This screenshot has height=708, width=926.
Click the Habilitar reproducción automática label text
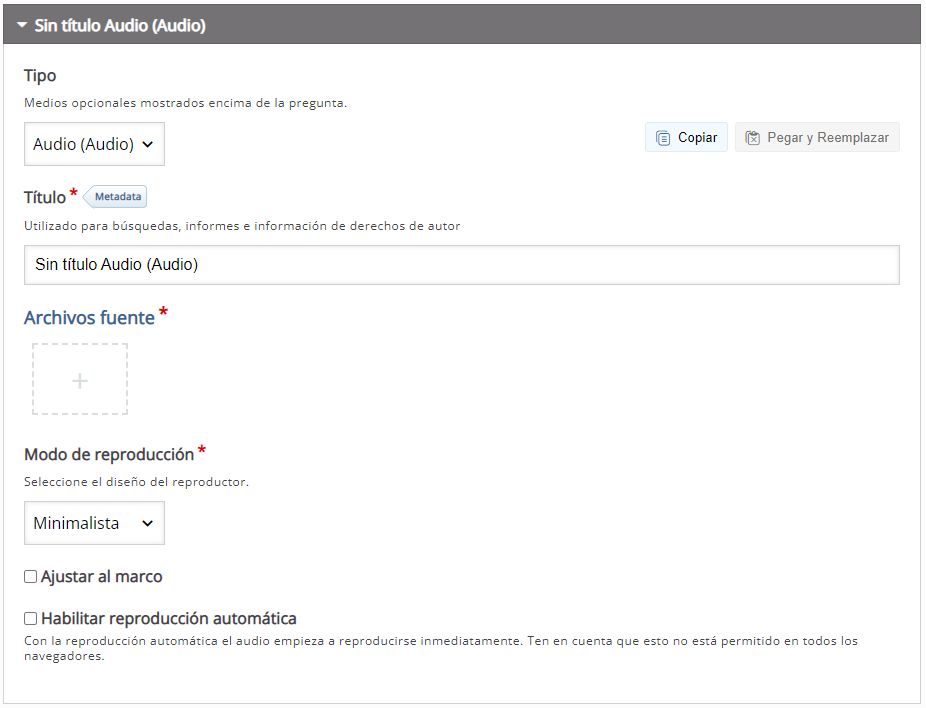pos(168,619)
